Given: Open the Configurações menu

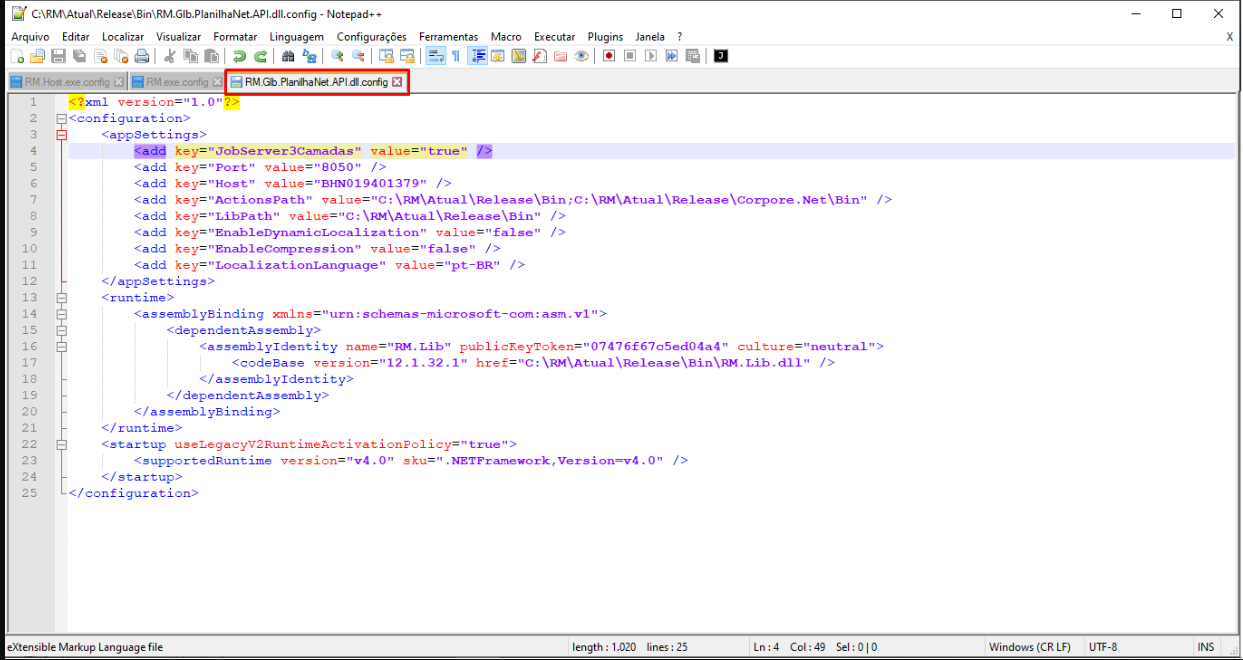Looking at the screenshot, I should click(372, 36).
